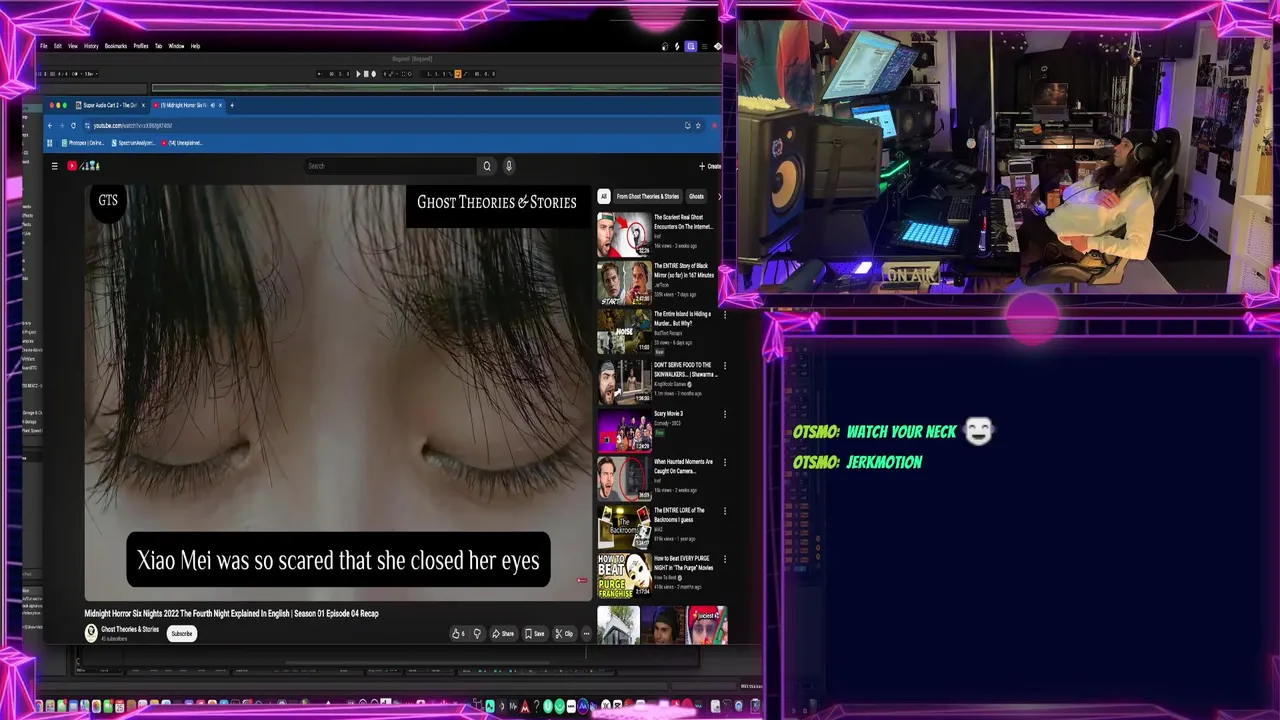Mute audio on the Midnight Horror tab
This screenshot has height=720, width=1280.
tap(212, 105)
